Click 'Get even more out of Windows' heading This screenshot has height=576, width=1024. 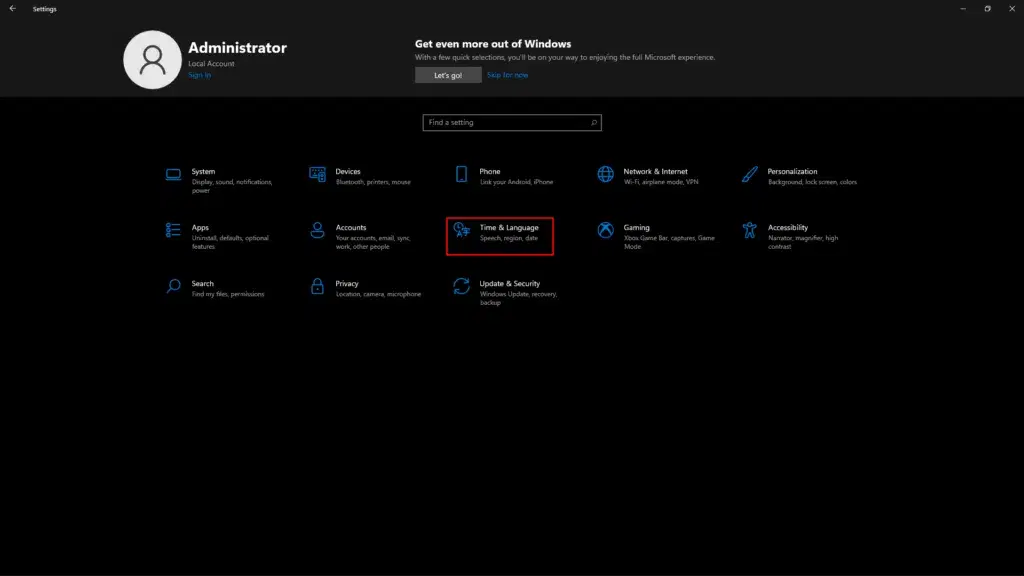click(x=493, y=44)
